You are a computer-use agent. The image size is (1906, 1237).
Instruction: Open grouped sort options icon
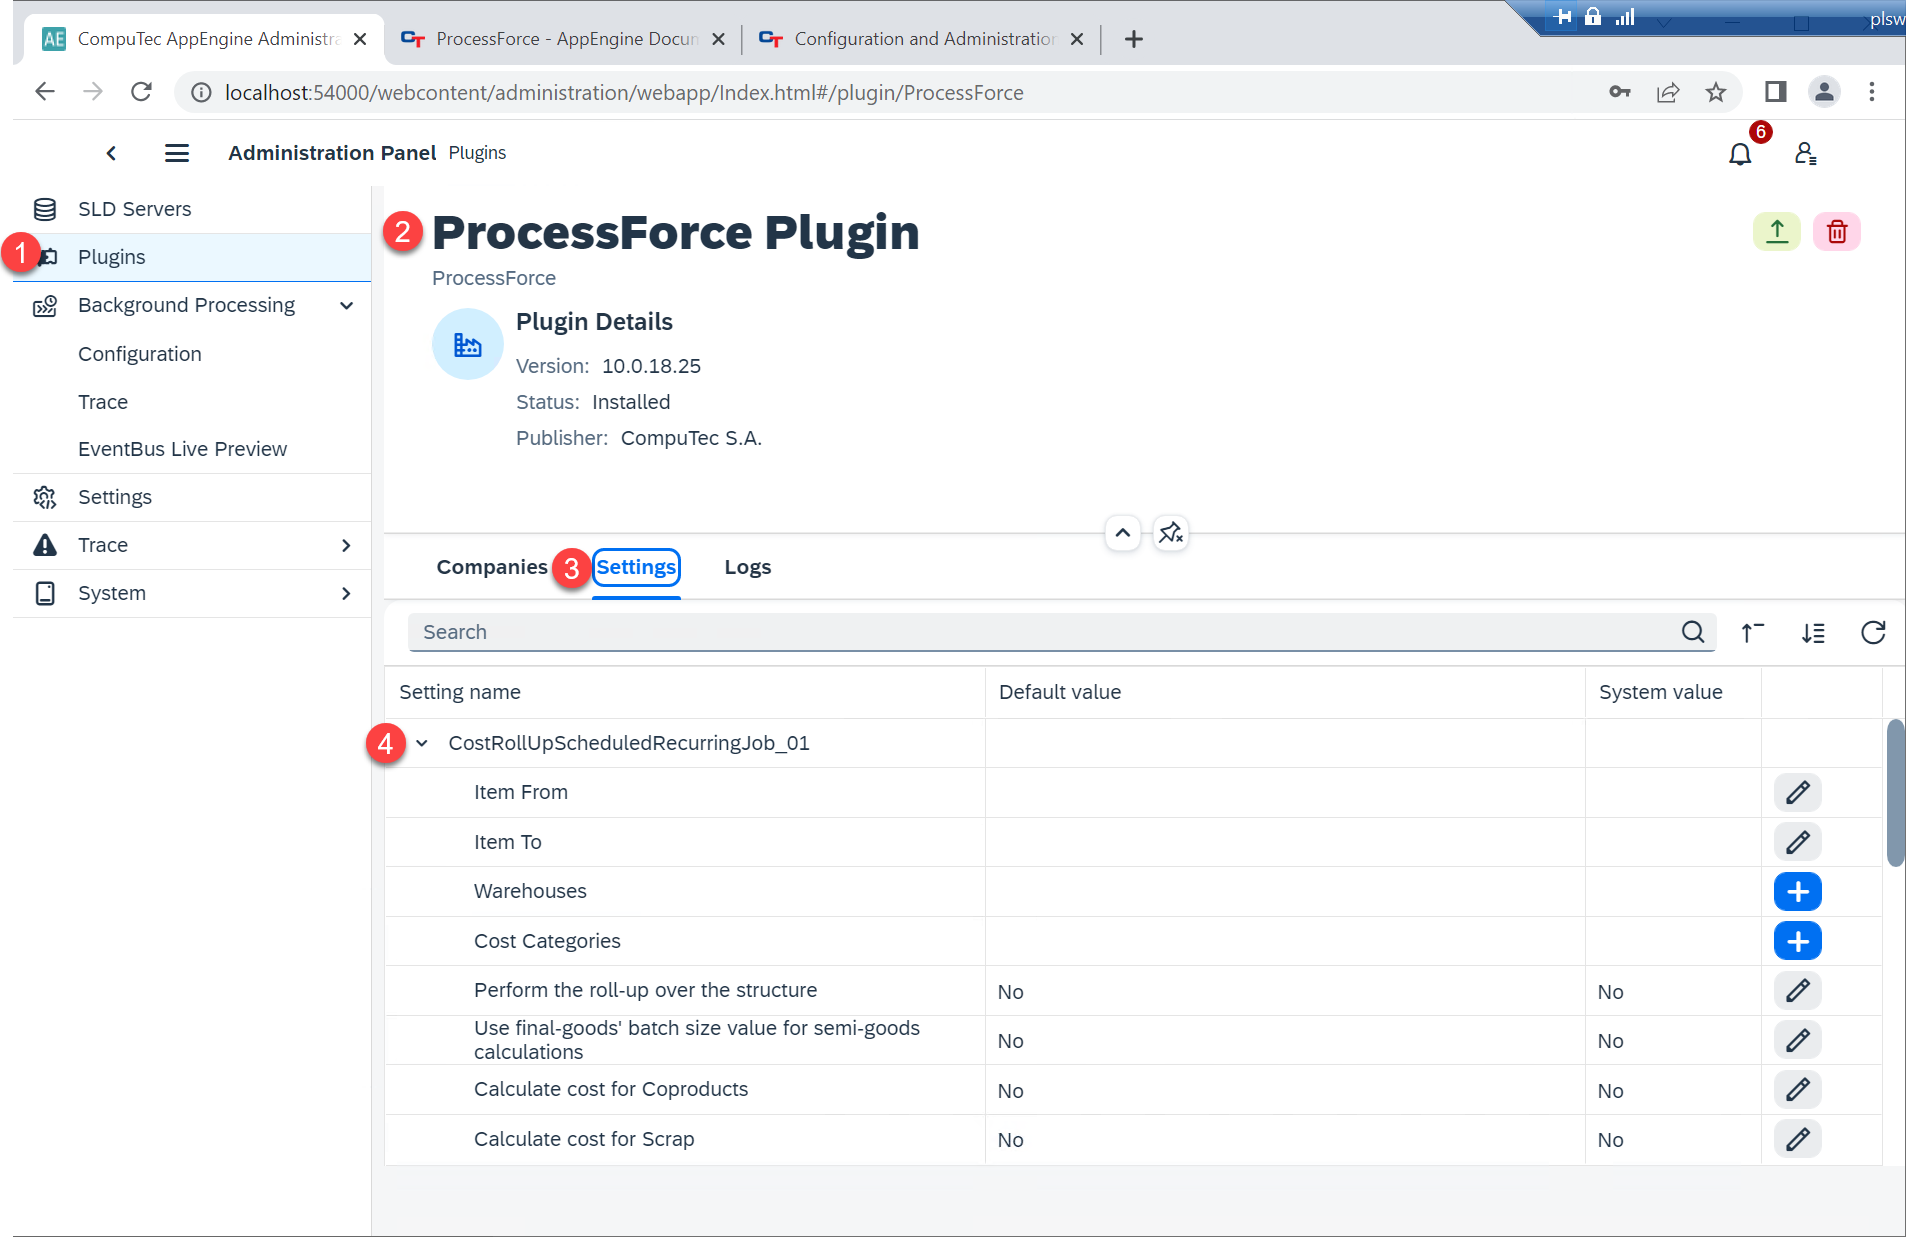click(1814, 633)
